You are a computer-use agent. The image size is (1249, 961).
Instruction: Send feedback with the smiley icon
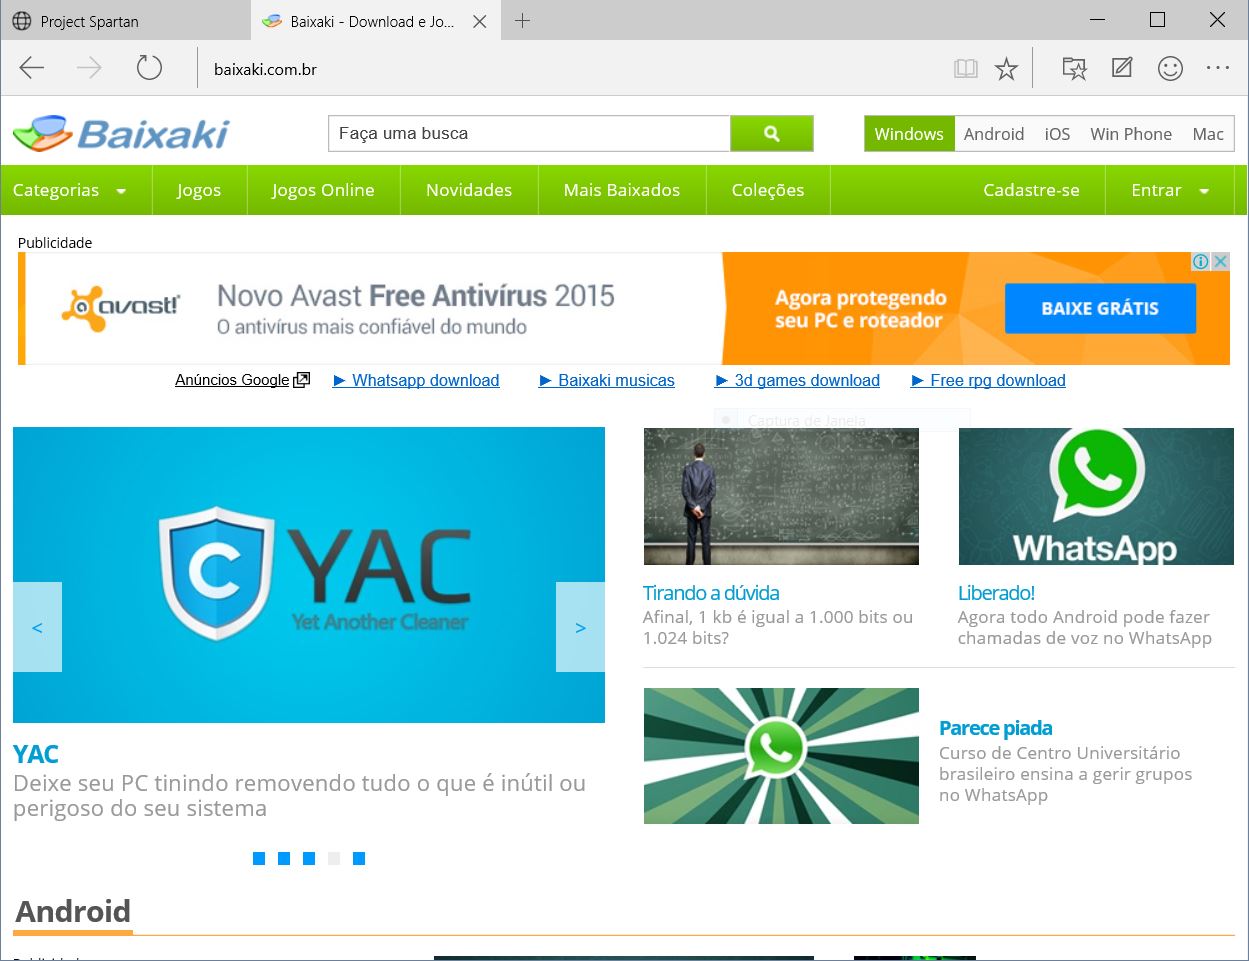pyautogui.click(x=1170, y=68)
